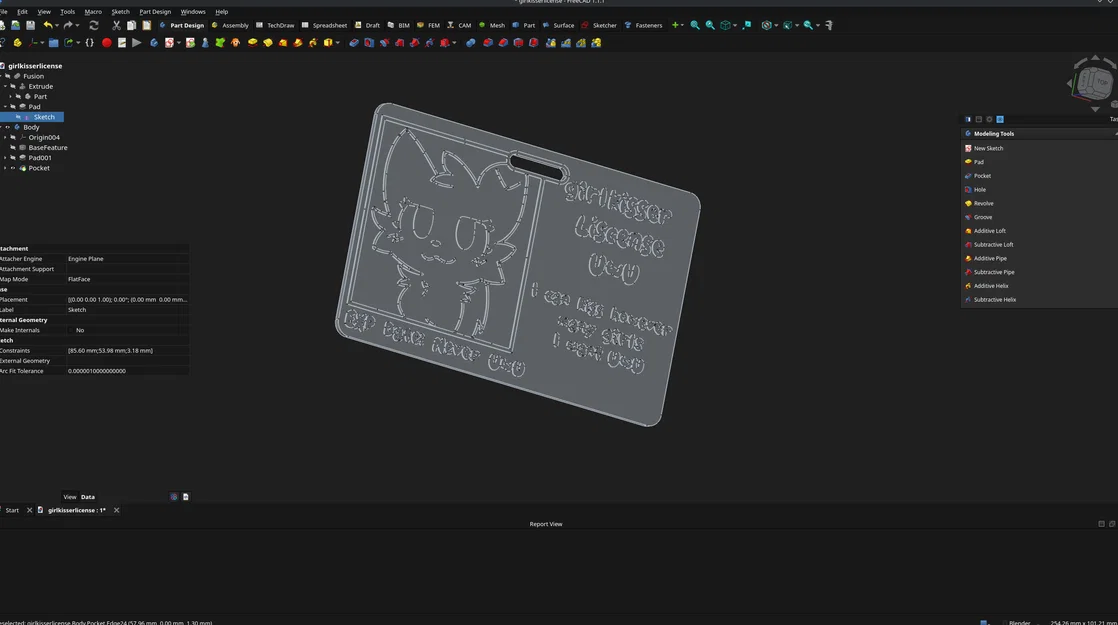Hide the Pocket feature via eye icon
Image resolution: width=1118 pixels, height=625 pixels.
[x=13, y=168]
